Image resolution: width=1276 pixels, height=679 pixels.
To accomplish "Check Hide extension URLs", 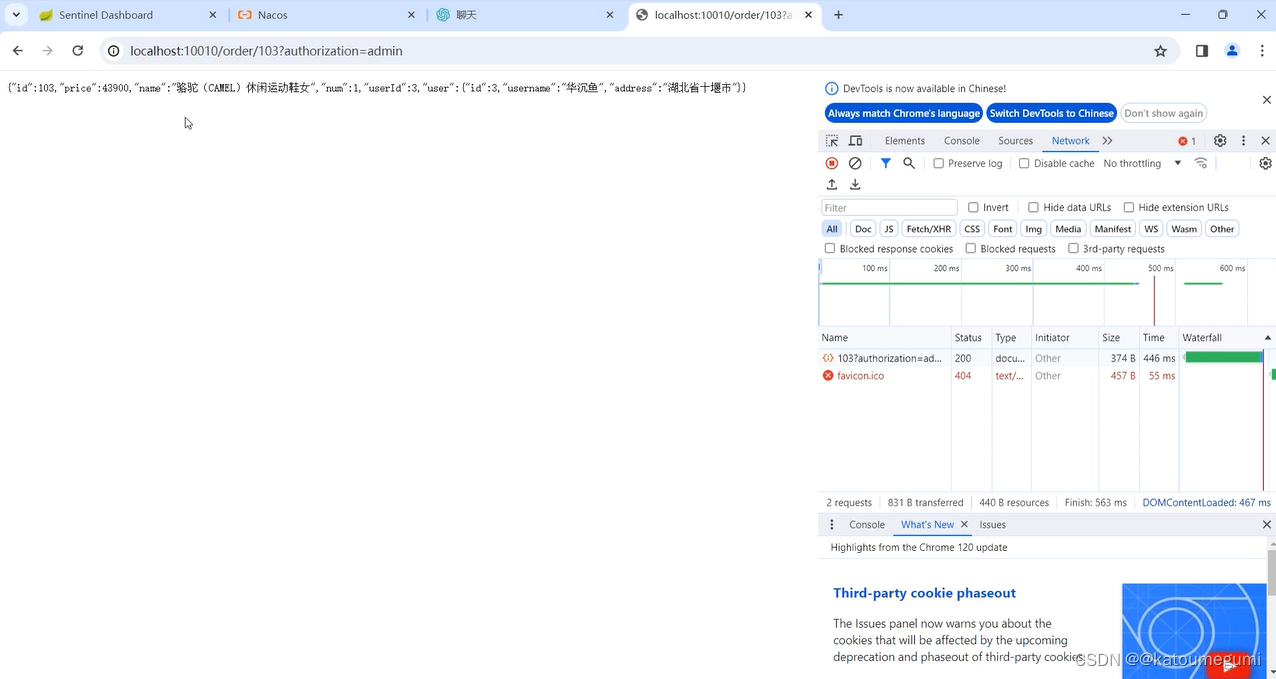I will click(x=1128, y=207).
